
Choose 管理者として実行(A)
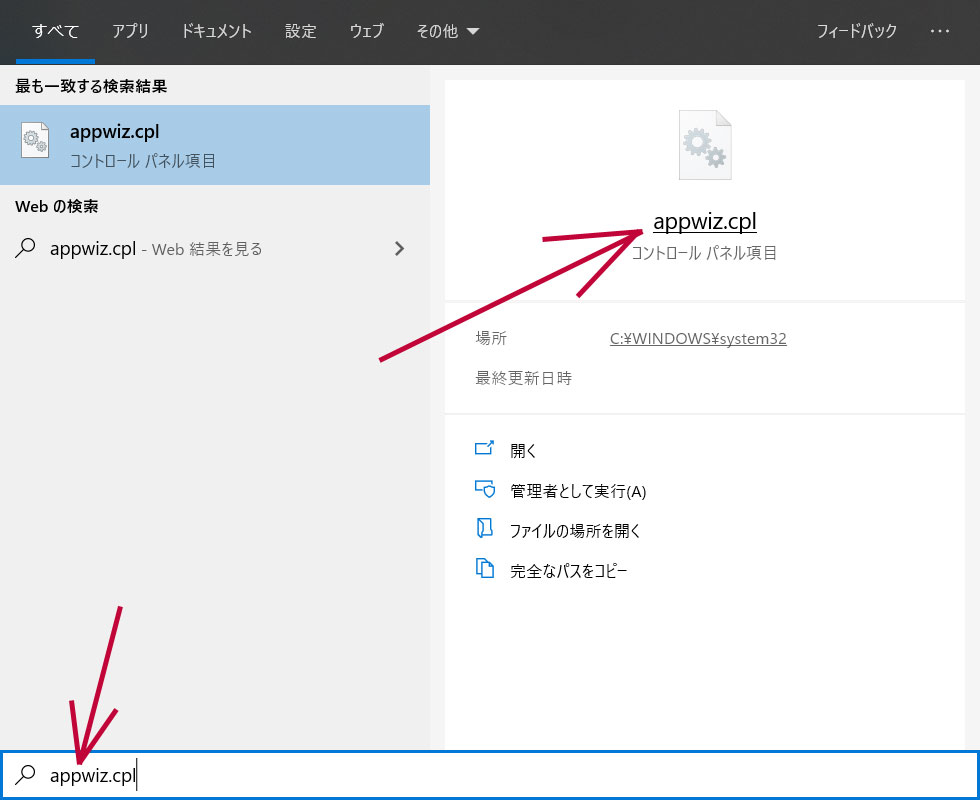578,491
